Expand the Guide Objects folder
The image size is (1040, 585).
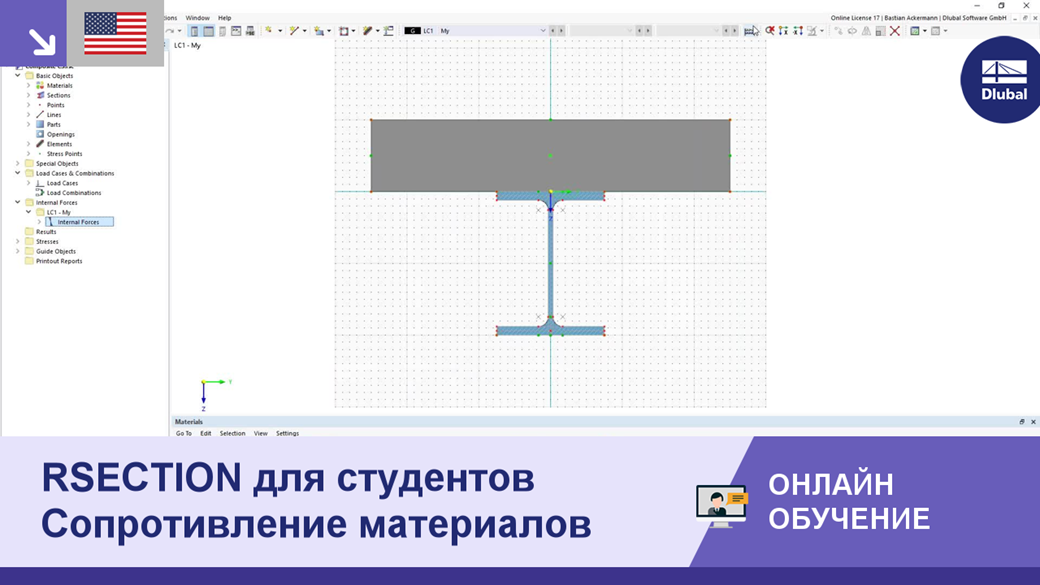pos(18,251)
